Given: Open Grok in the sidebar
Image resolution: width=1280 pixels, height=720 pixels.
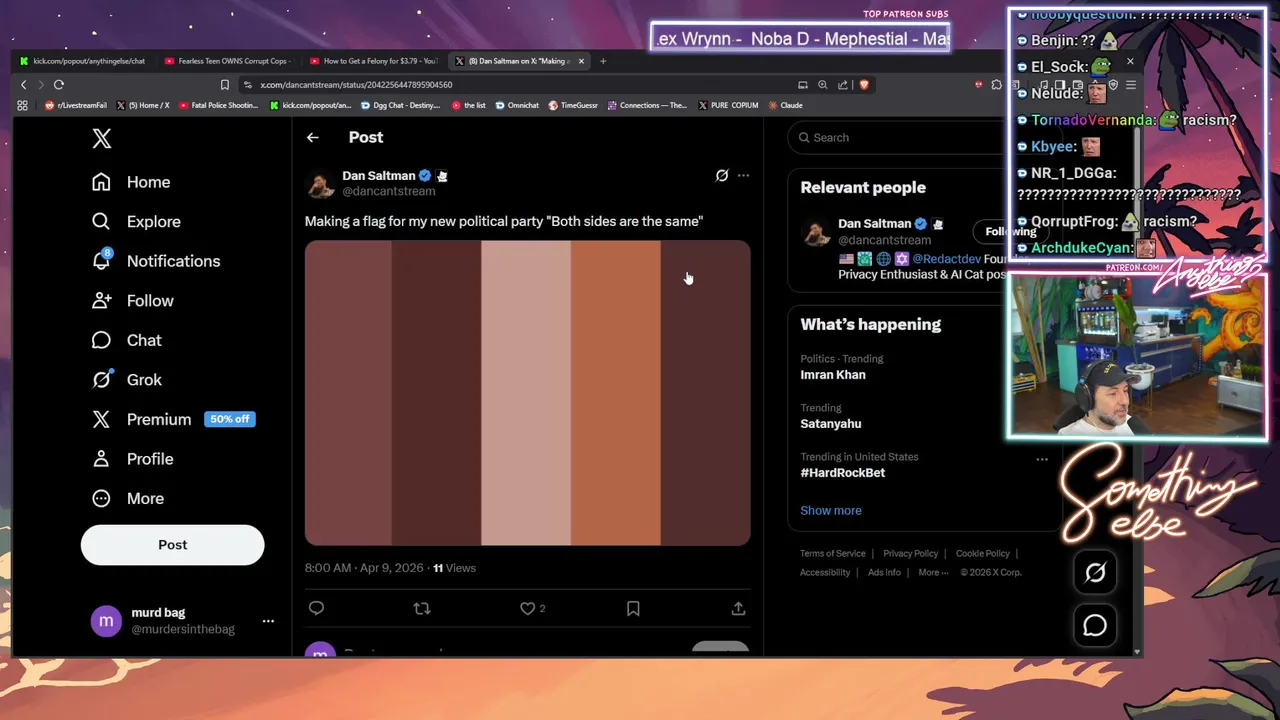Looking at the screenshot, I should [126, 380].
